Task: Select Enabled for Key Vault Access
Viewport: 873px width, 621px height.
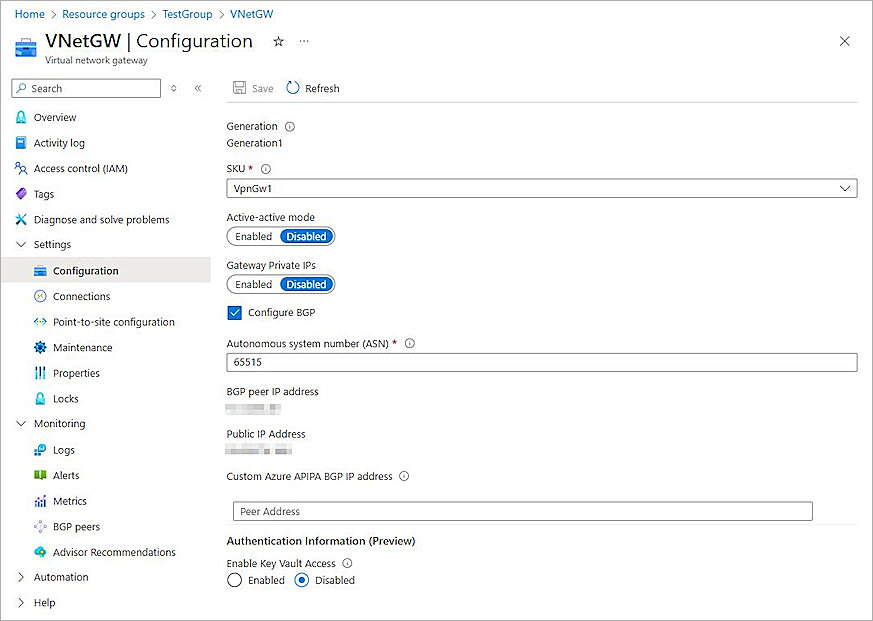Action: [x=234, y=580]
